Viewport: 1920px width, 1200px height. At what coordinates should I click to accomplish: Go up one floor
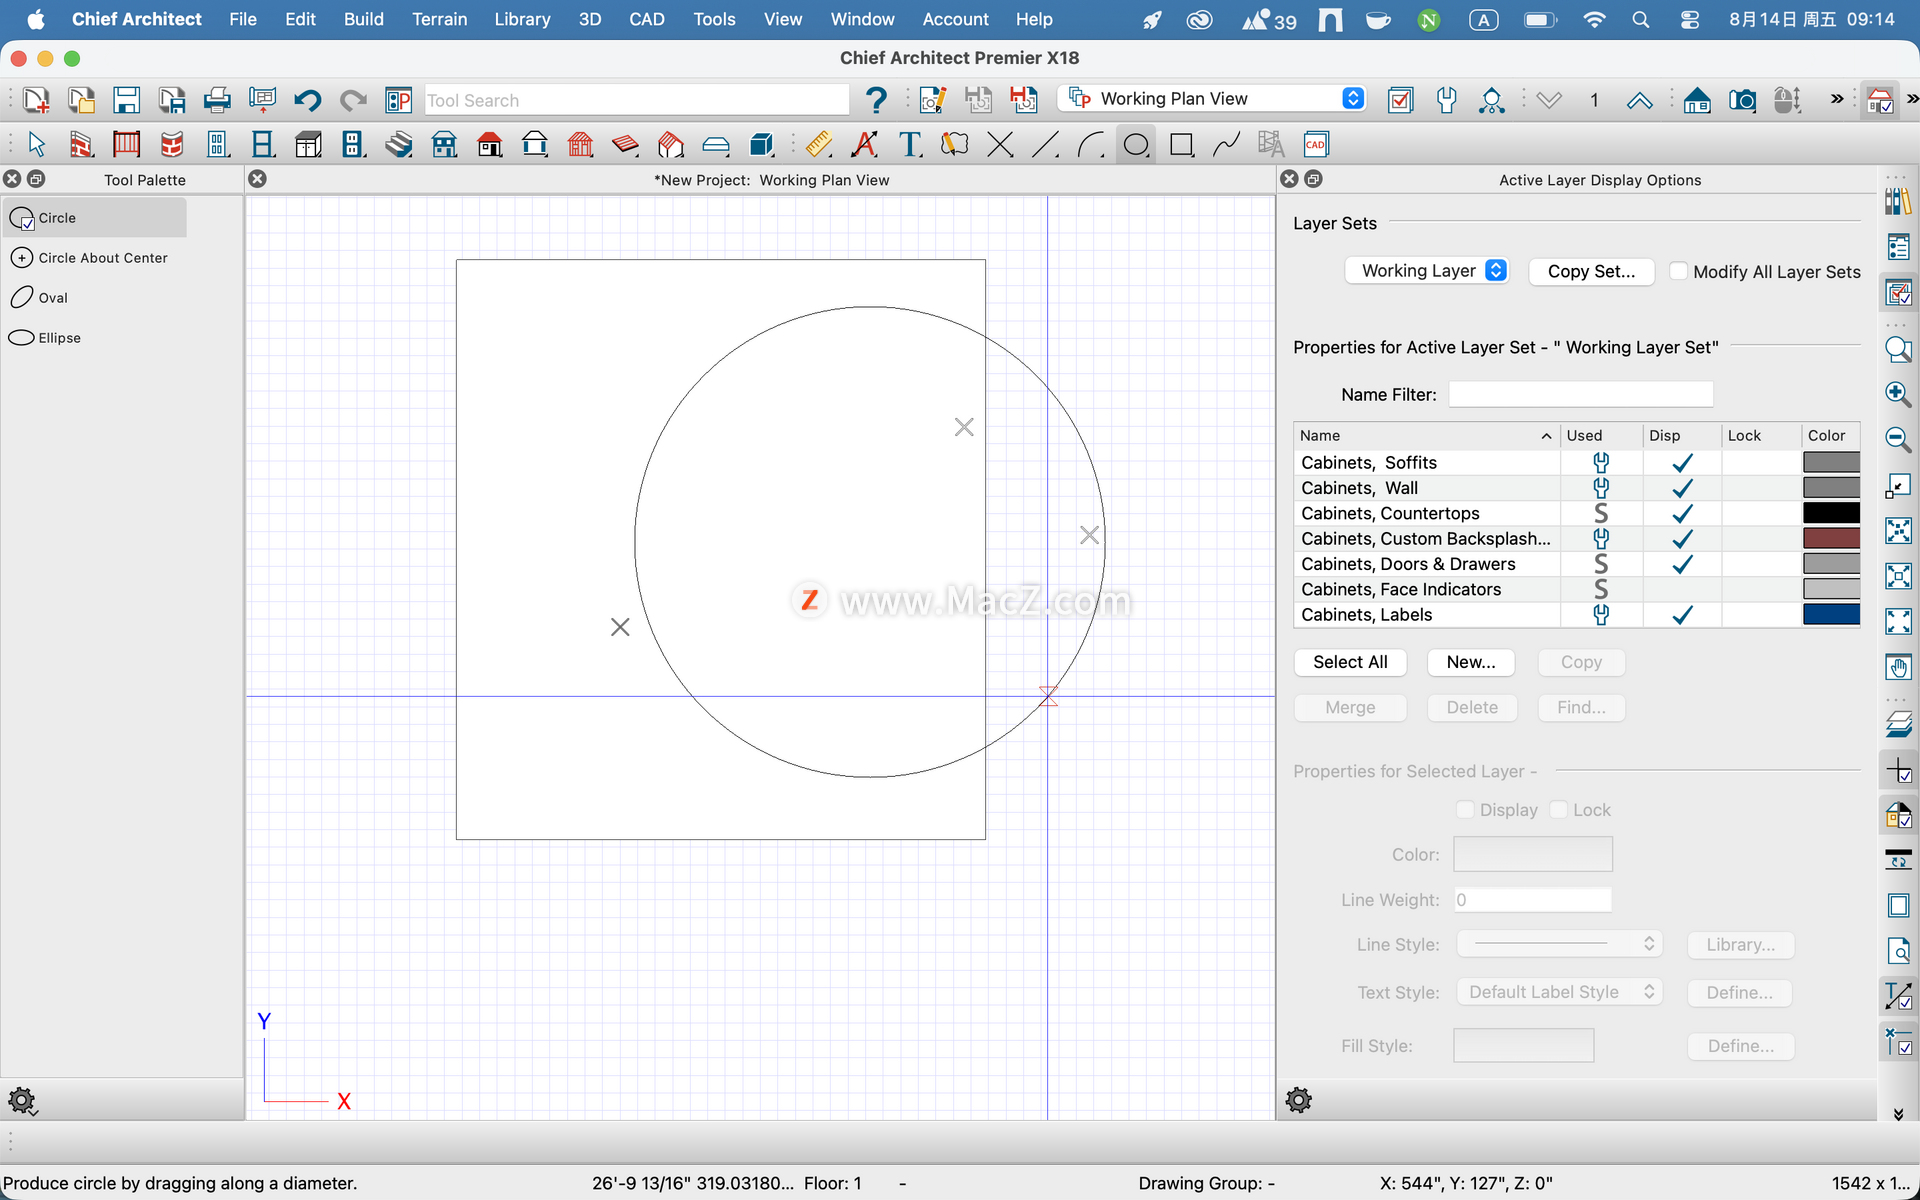[1639, 100]
